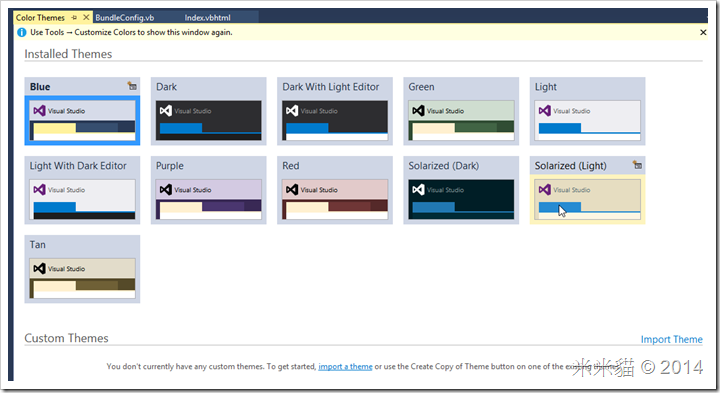This screenshot has width=720, height=393.
Task: Pick the Green theme preview
Action: (461, 120)
